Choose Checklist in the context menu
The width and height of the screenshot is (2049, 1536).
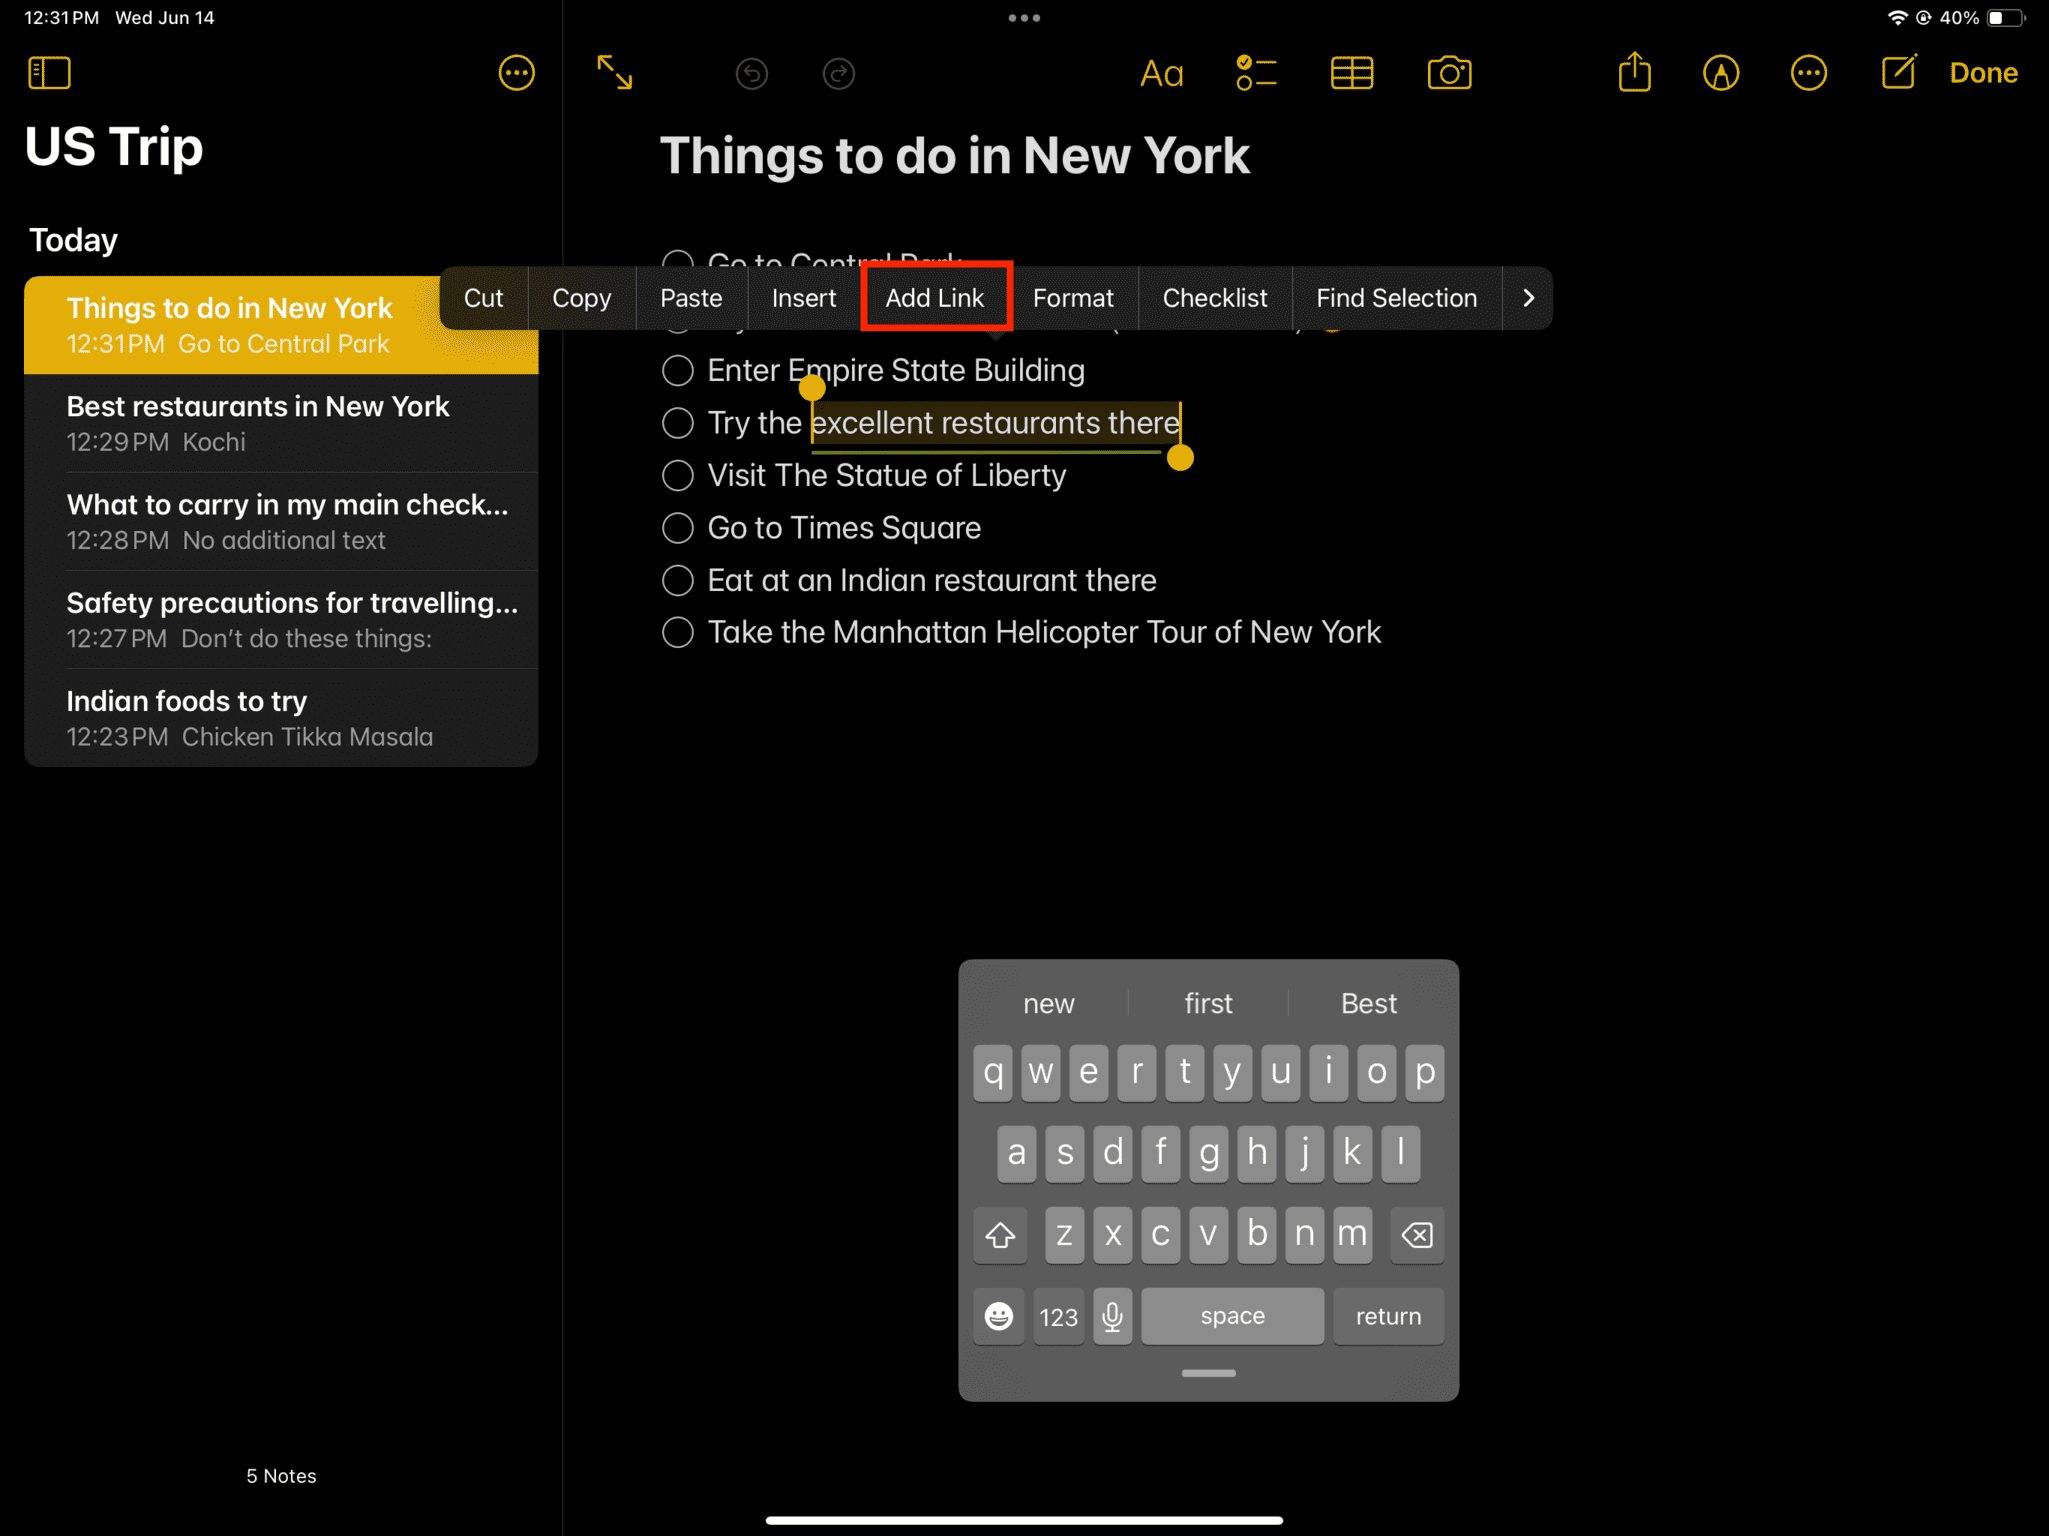click(x=1215, y=298)
